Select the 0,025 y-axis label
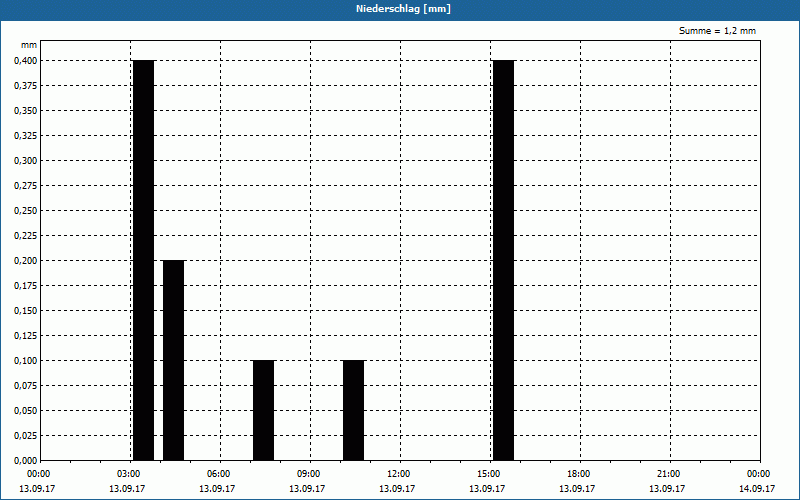 coord(26,436)
